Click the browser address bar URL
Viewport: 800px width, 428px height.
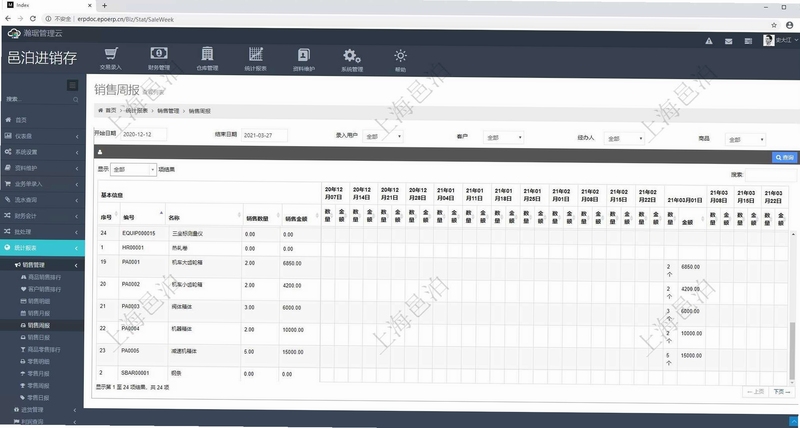click(126, 19)
